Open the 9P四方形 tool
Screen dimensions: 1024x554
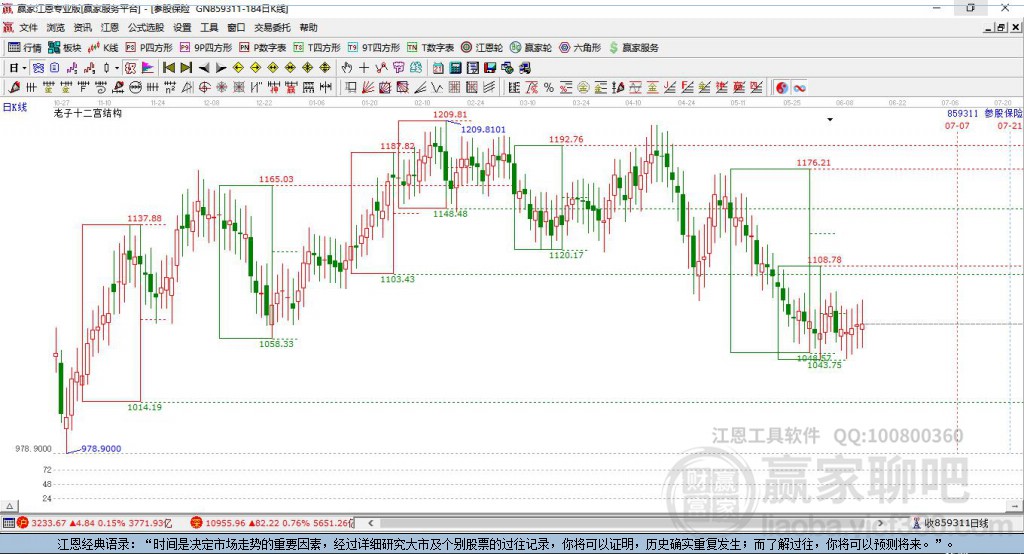tap(206, 48)
